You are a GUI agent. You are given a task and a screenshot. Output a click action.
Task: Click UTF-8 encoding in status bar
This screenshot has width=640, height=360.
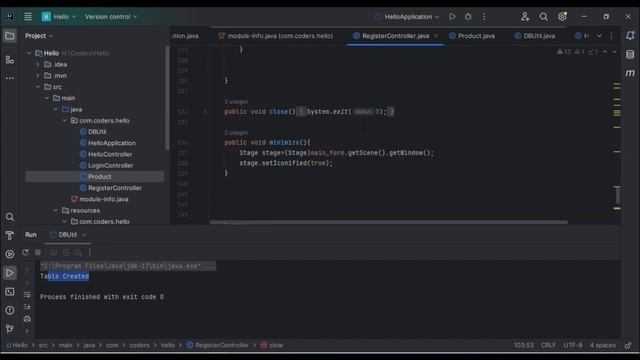pos(573,345)
